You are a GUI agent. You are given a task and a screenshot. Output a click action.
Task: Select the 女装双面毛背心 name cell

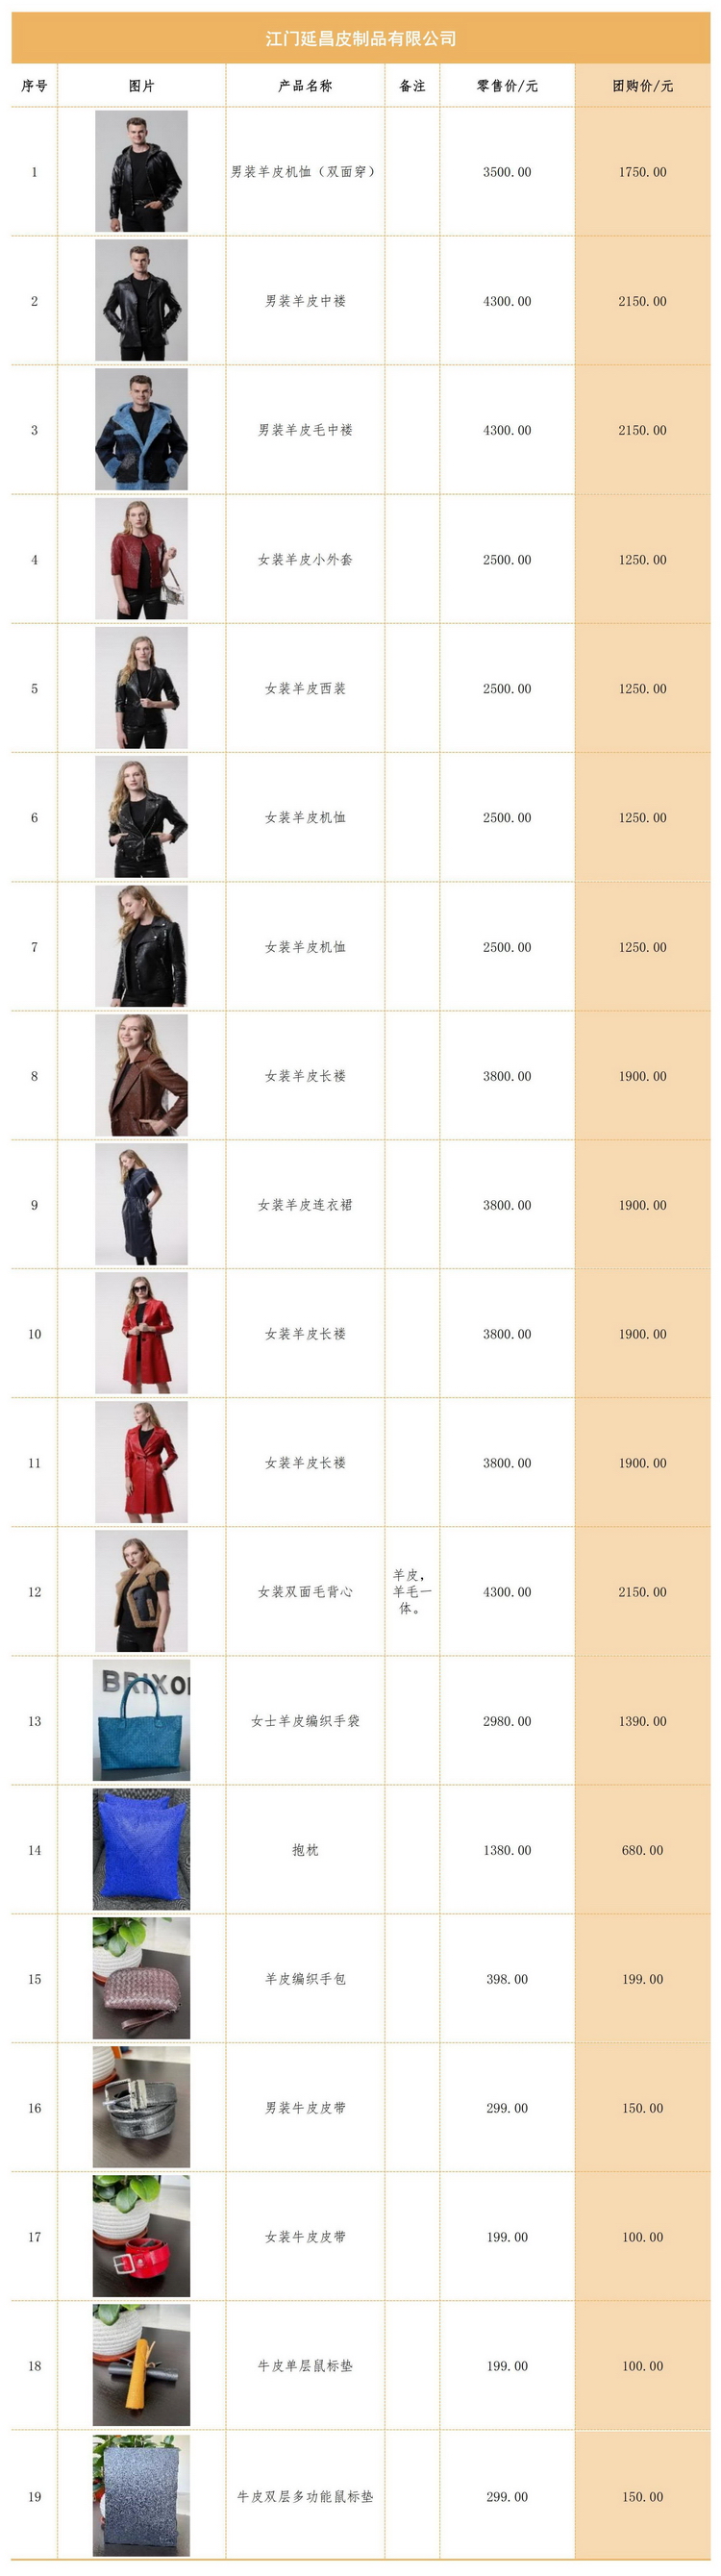pyautogui.click(x=305, y=1591)
